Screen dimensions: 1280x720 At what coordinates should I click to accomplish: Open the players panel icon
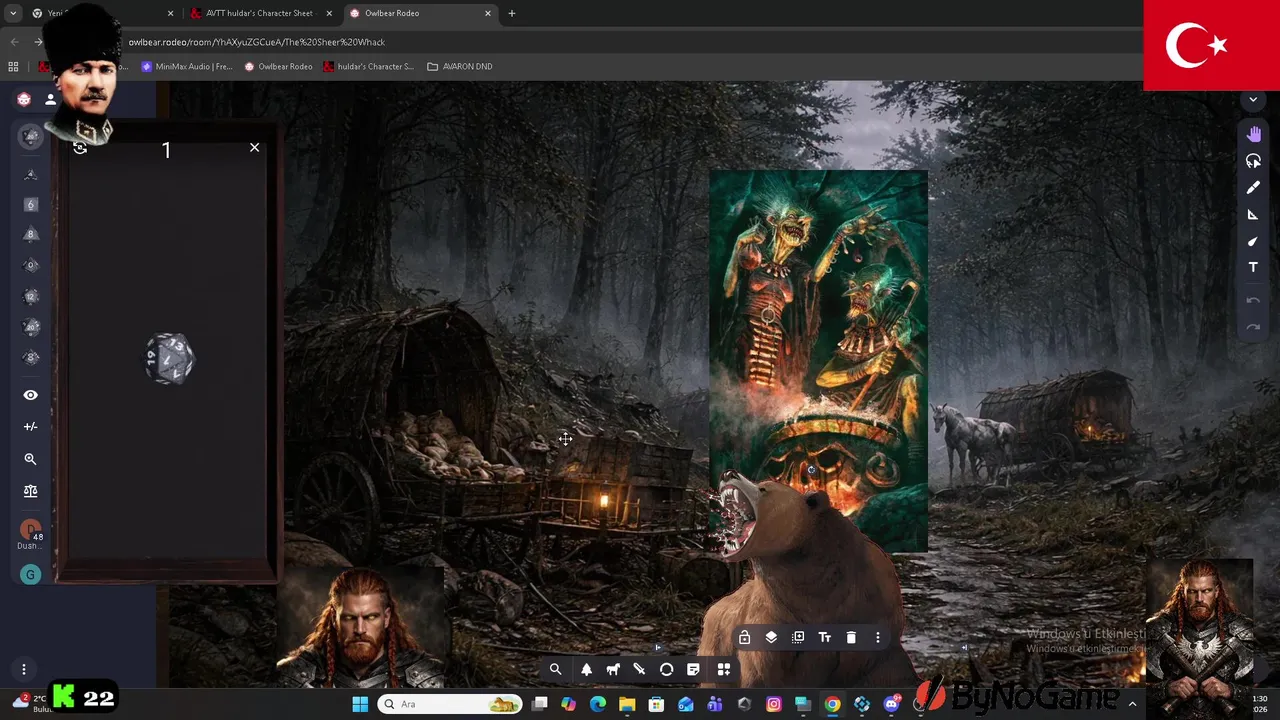coord(50,99)
